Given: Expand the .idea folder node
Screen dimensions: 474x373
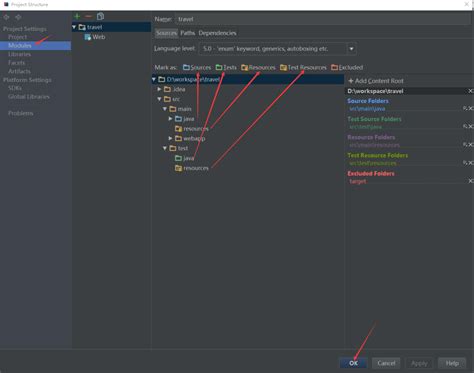Looking at the screenshot, I should [160, 89].
